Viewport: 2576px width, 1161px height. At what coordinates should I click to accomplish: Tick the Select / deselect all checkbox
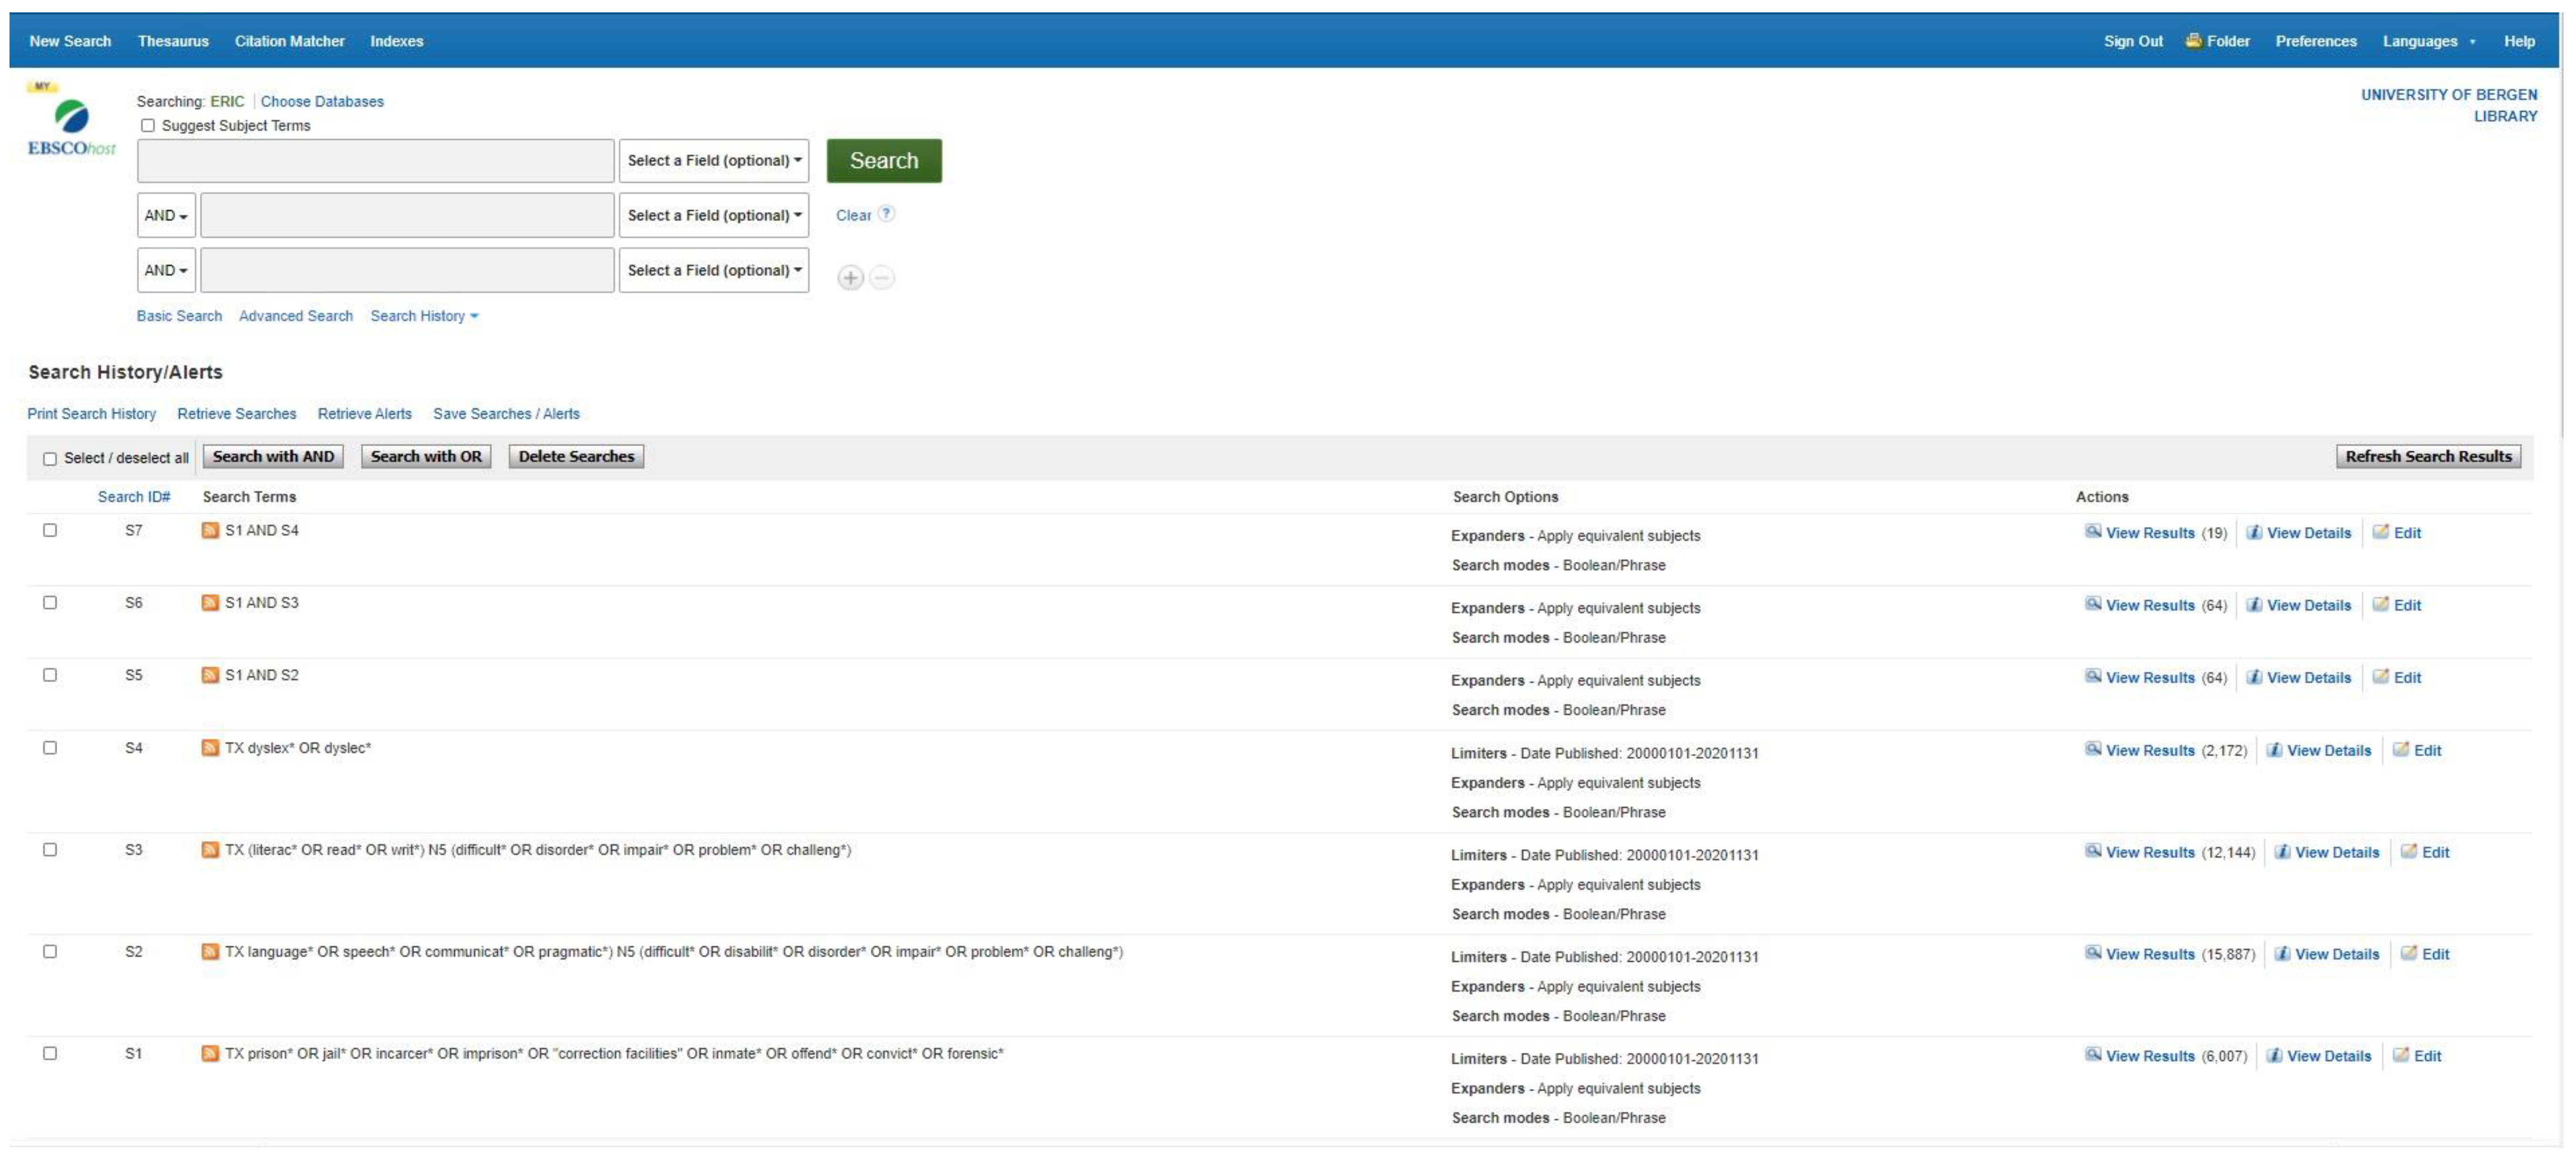coord(50,459)
